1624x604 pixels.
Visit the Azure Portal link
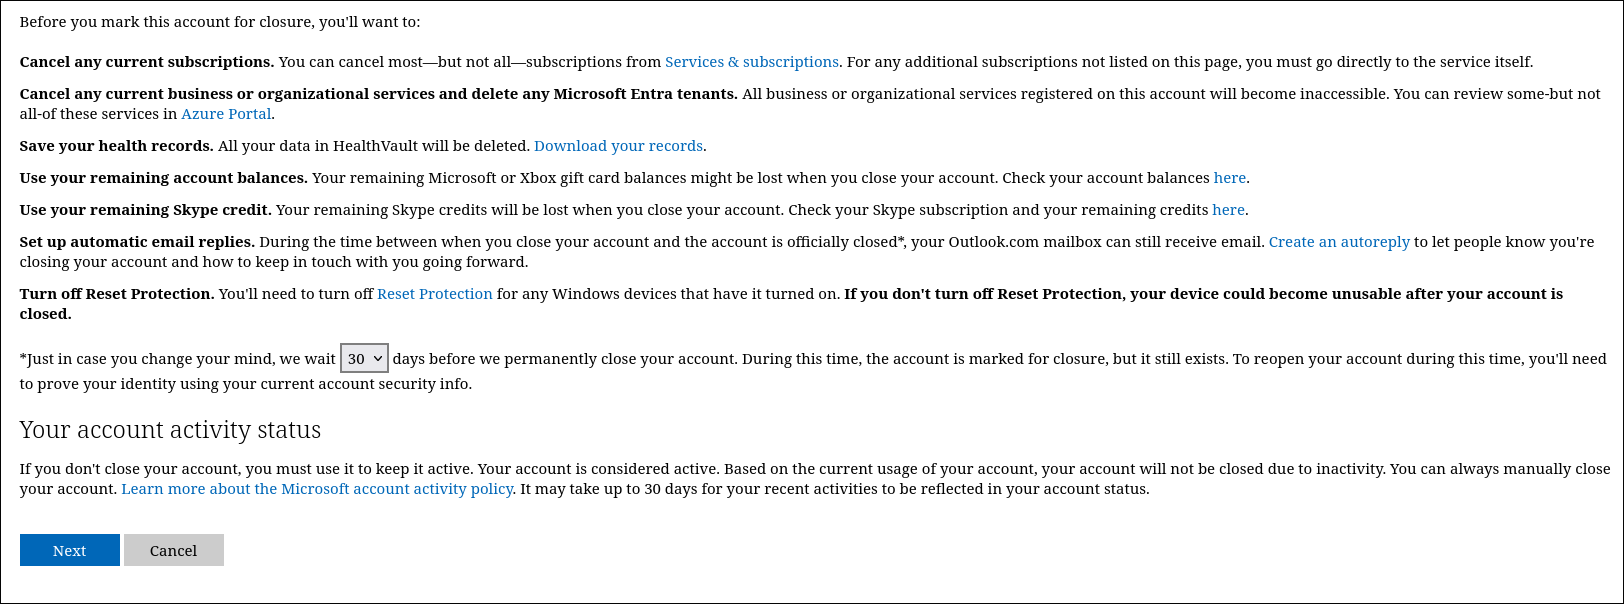coord(226,114)
